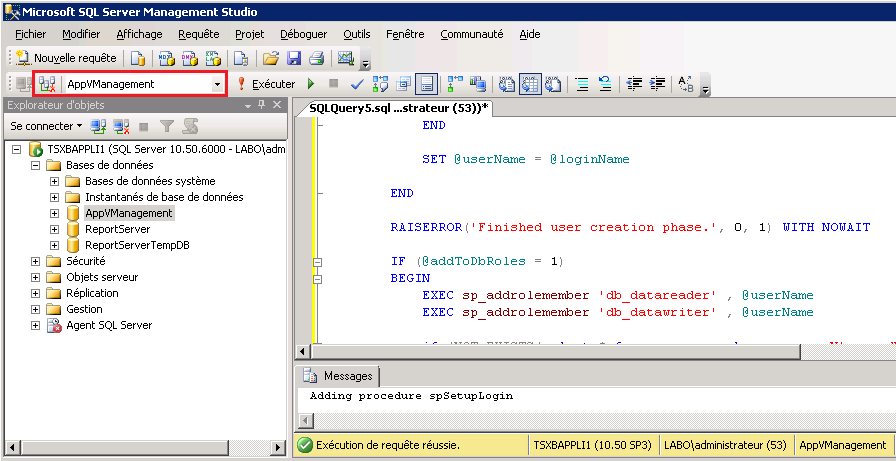
Task: Click the Object Explorer refresh icon
Action: 190,126
